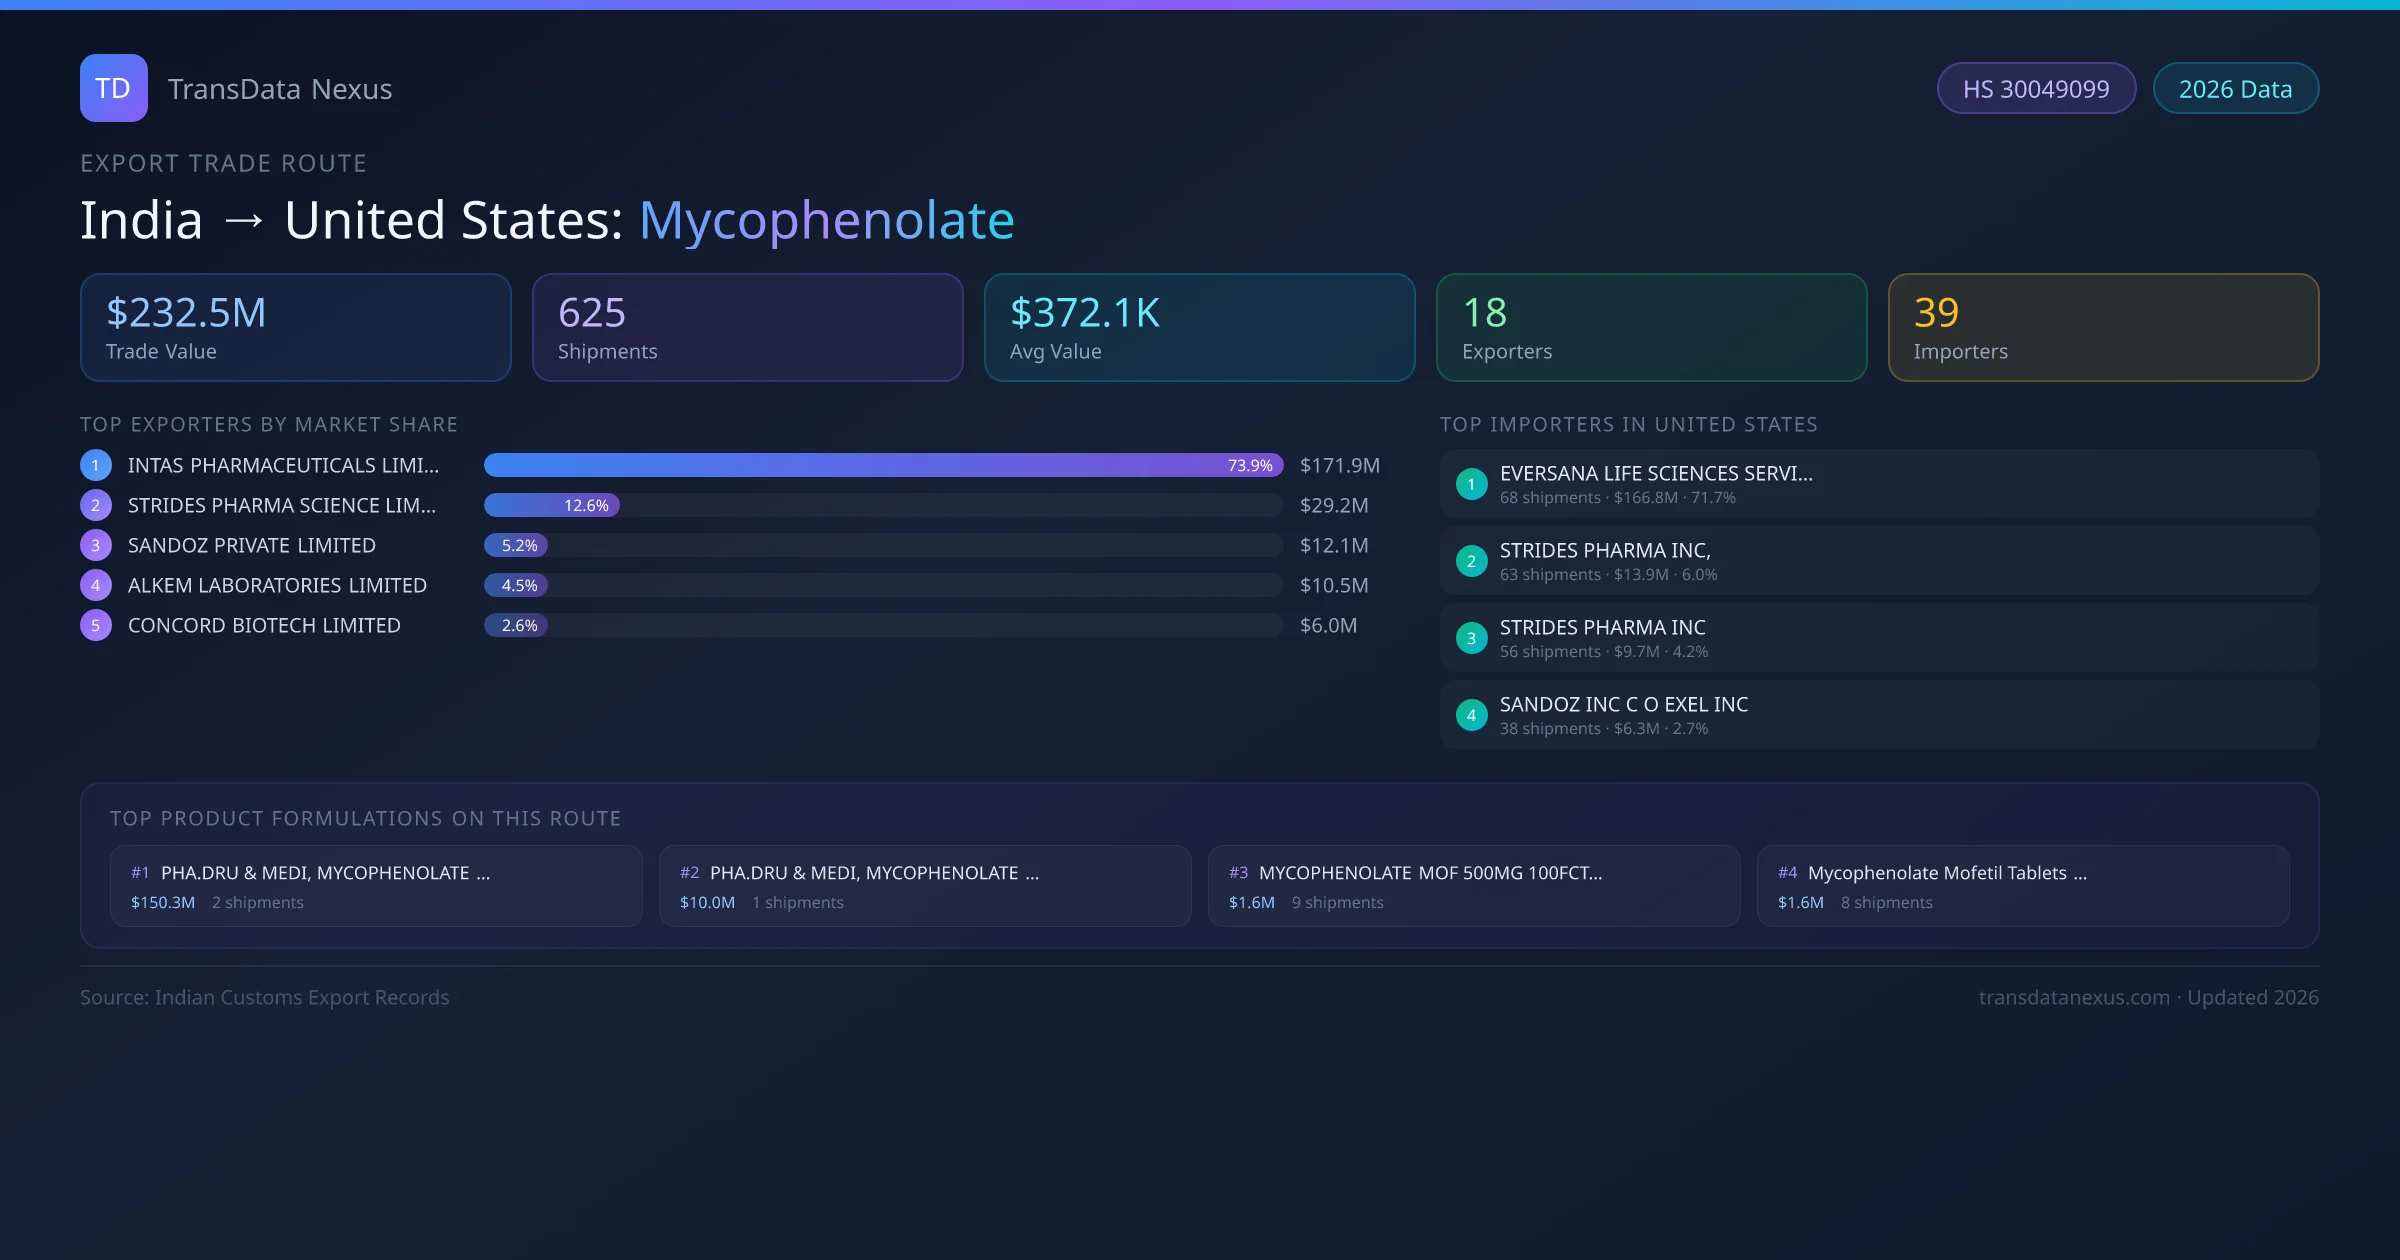
Task: Click the TD logo icon
Action: (113, 88)
